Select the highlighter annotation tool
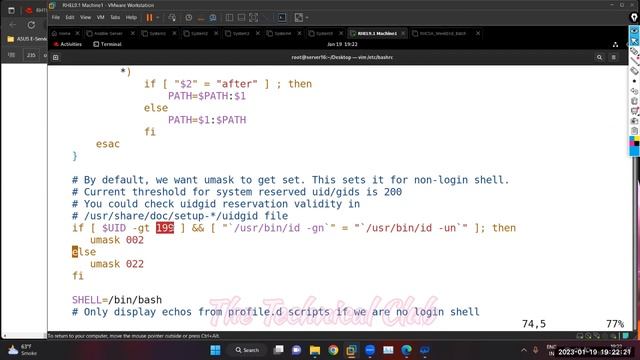This screenshot has height=360, width=640. (x=634, y=51)
